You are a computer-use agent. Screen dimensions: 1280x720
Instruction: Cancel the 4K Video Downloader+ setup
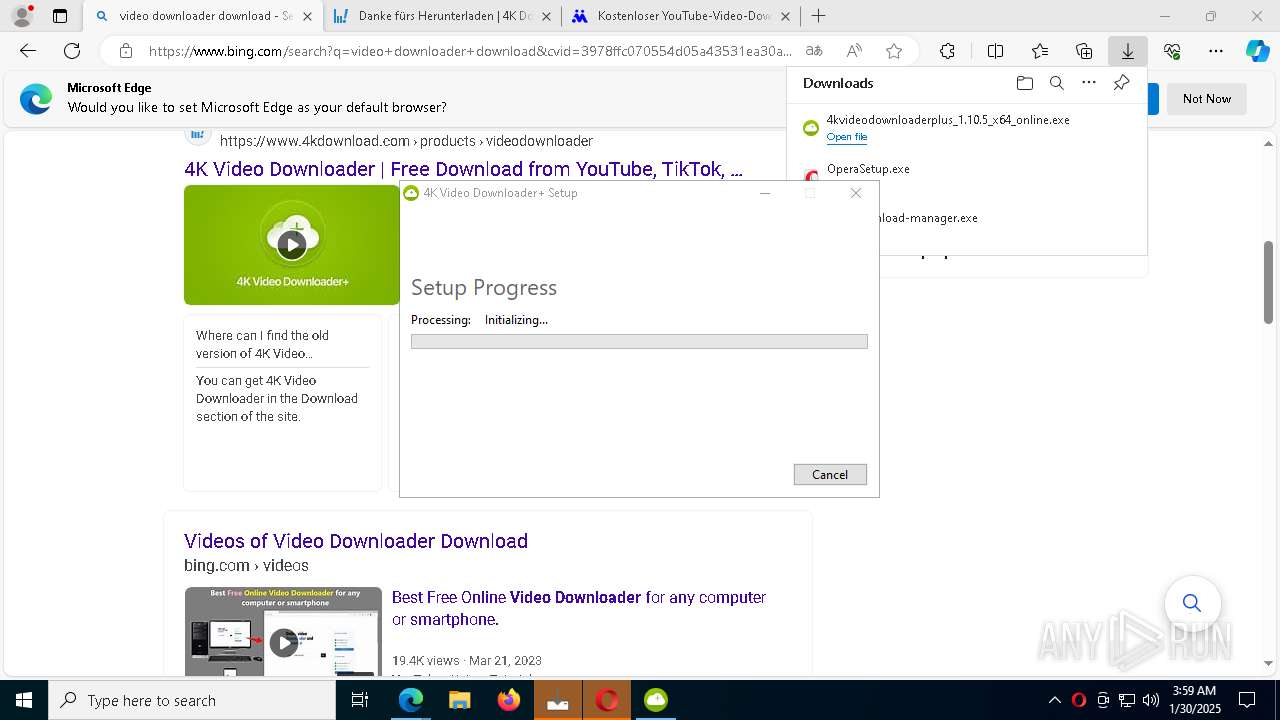830,475
